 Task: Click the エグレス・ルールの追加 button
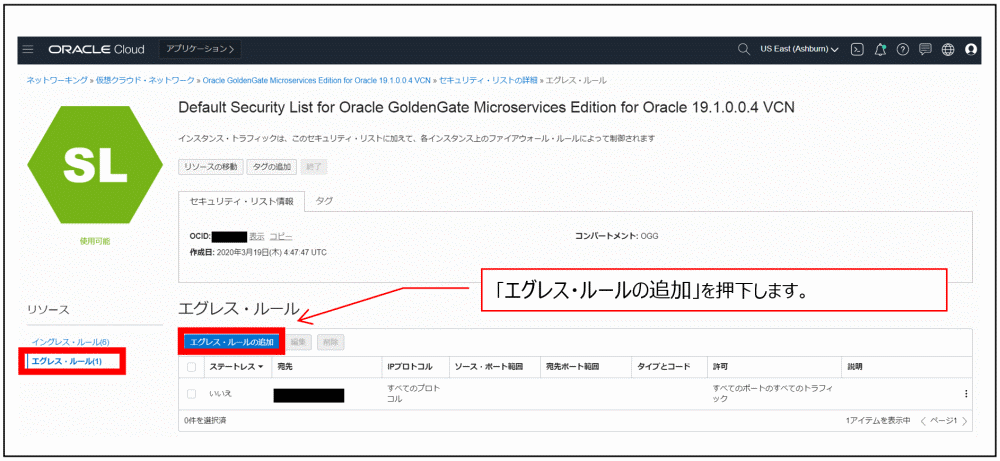pyautogui.click(x=232, y=342)
